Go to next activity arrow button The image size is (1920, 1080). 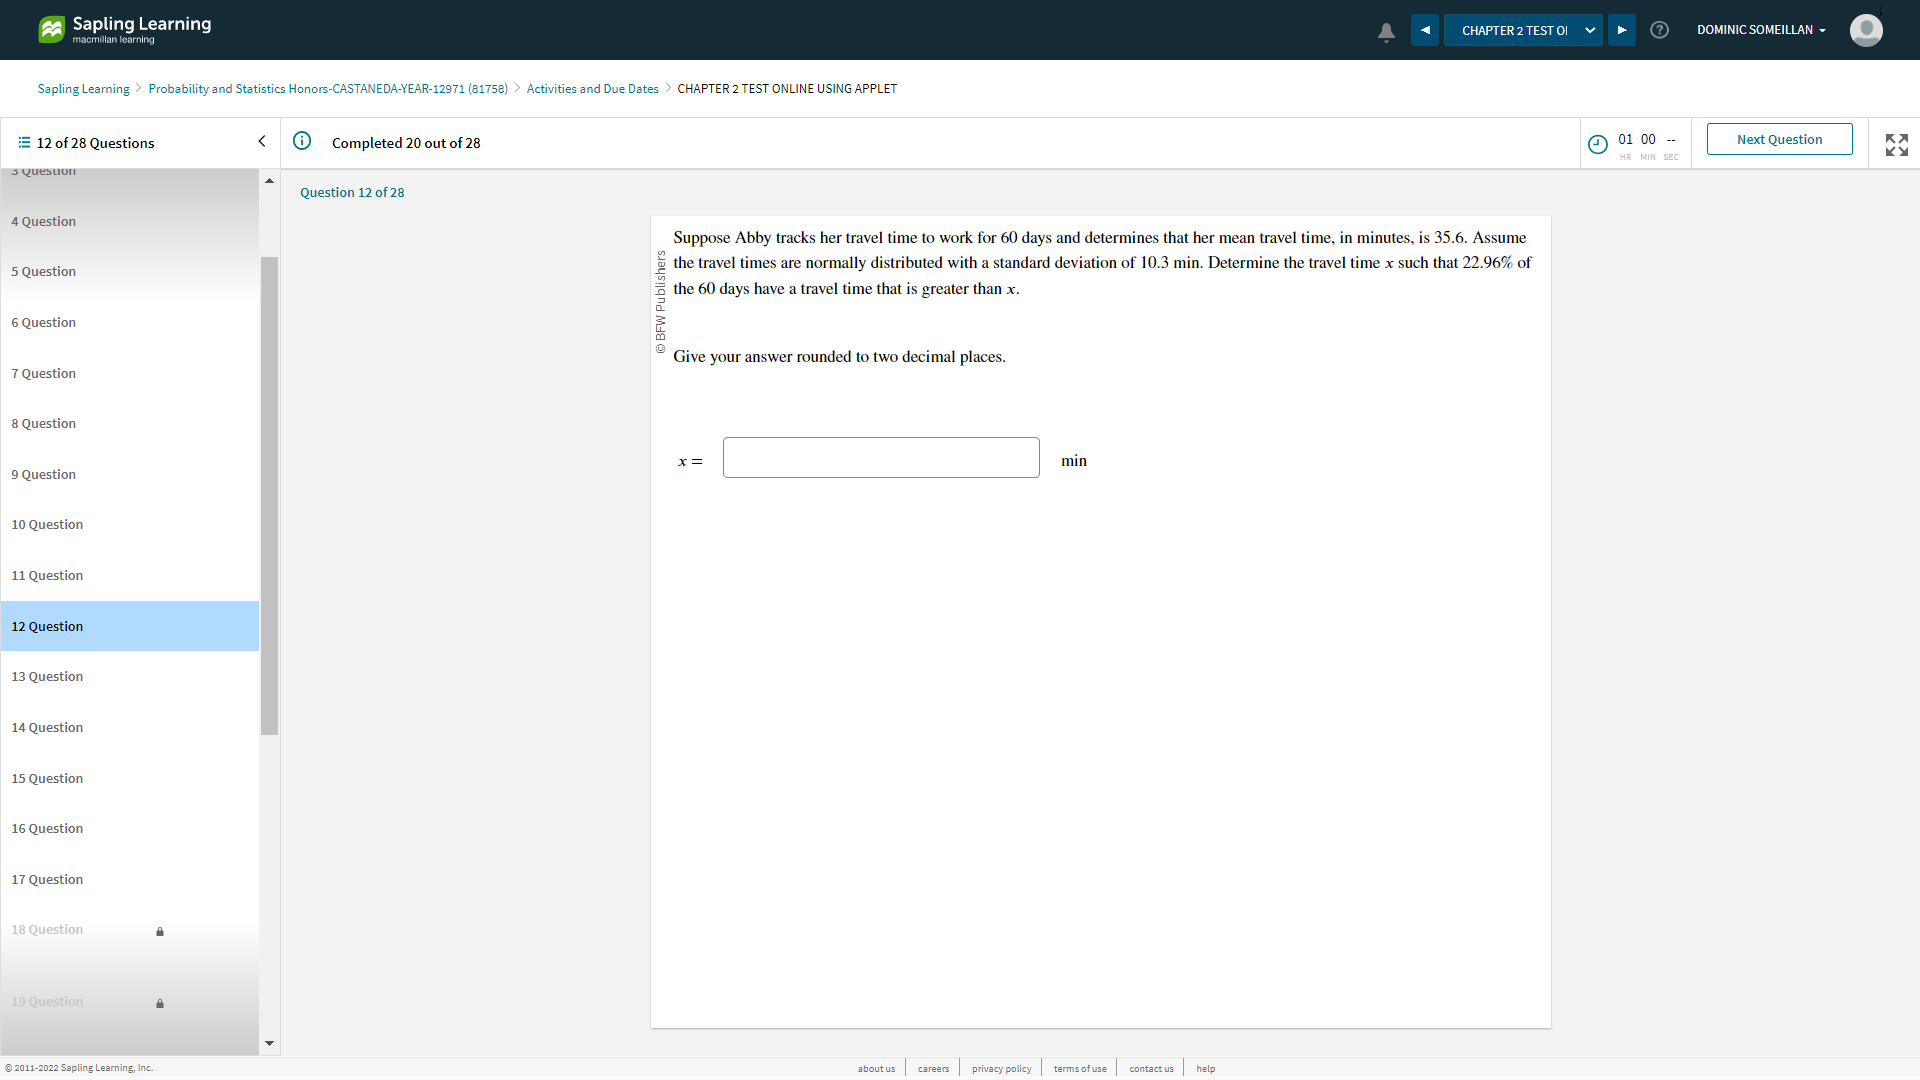pos(1622,30)
